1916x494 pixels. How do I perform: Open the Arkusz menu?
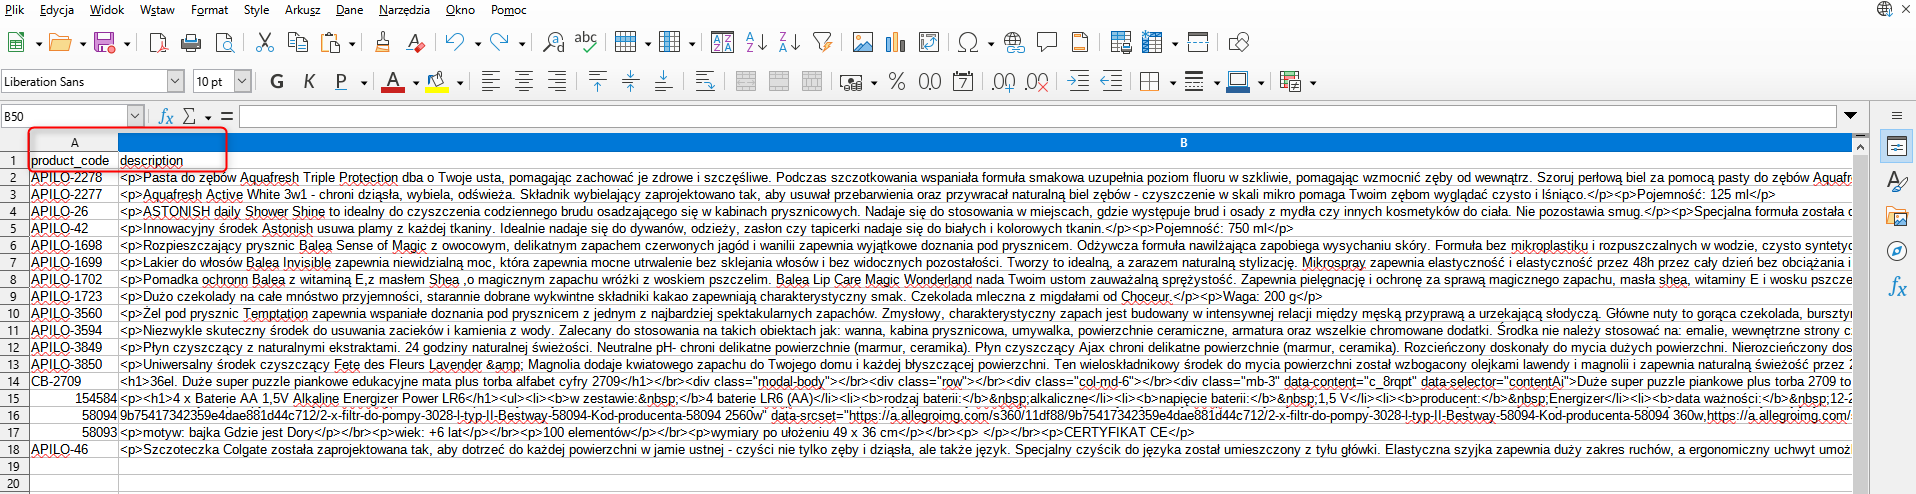coord(303,10)
